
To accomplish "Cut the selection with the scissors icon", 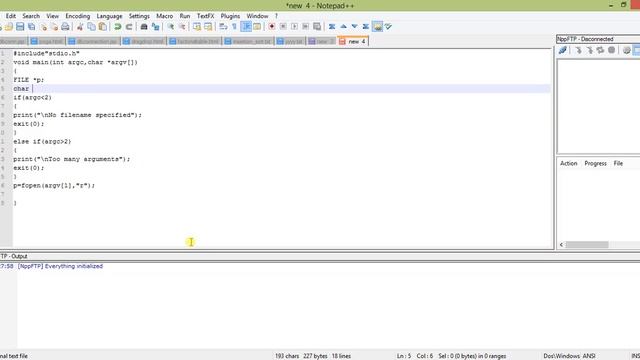I will pyautogui.click(x=80, y=27).
